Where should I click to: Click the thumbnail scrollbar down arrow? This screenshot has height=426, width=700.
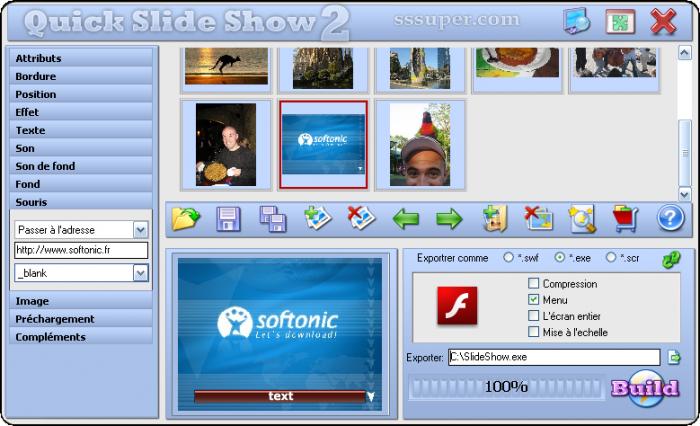click(684, 193)
